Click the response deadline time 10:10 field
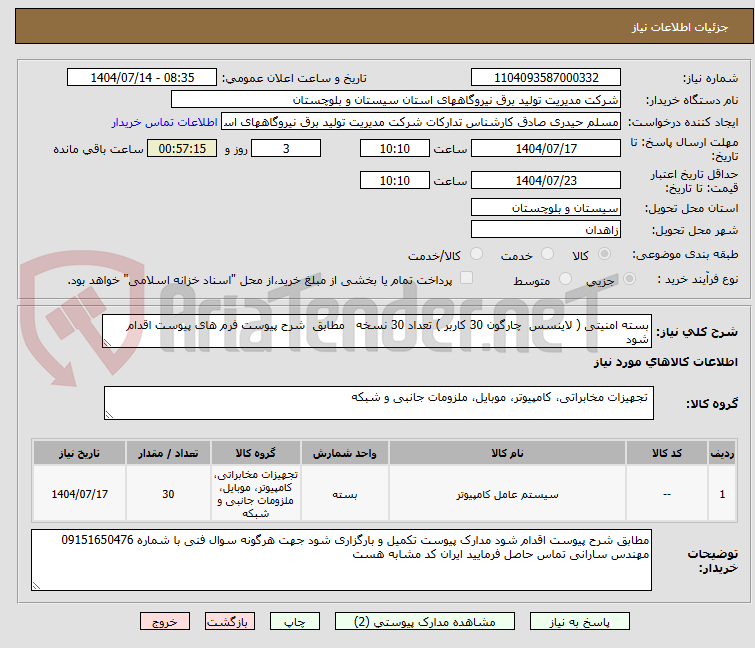 395,149
